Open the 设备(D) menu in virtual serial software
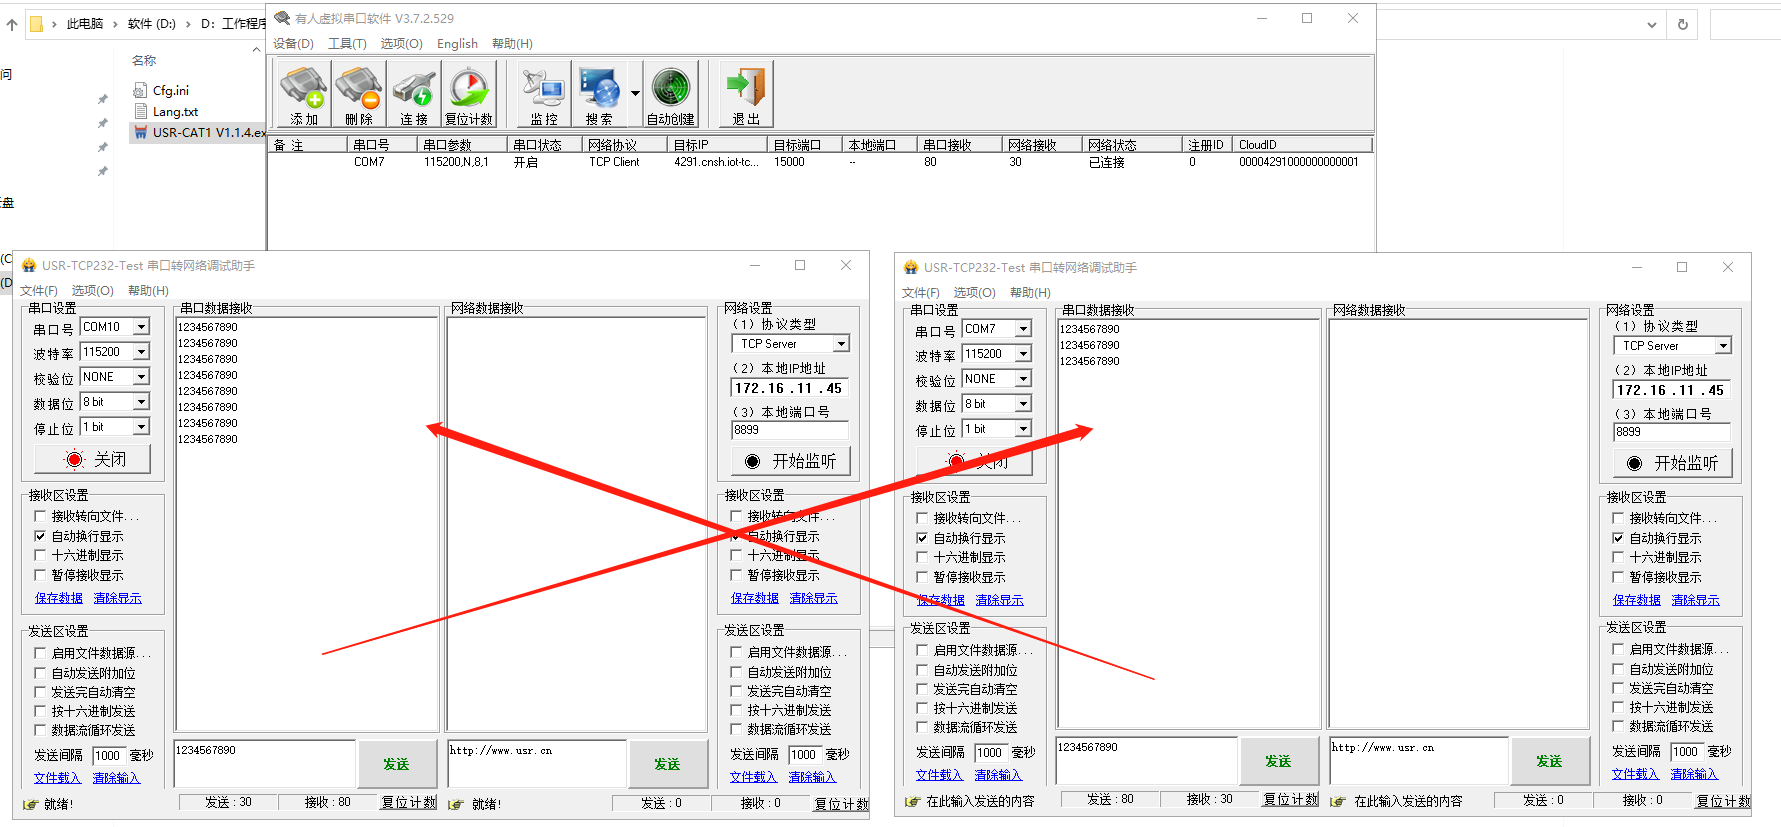1781x827 pixels. [x=293, y=44]
